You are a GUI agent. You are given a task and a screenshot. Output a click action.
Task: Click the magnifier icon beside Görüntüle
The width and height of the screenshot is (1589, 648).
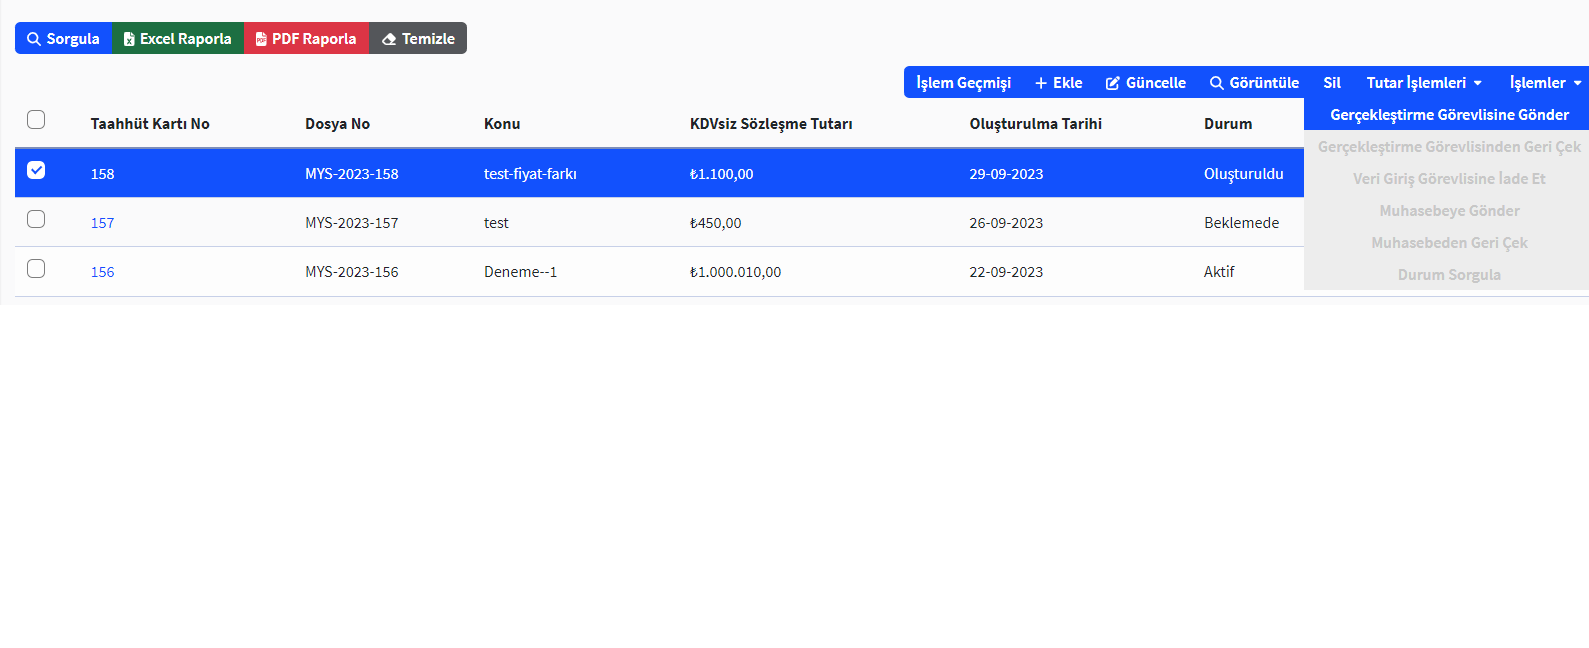pos(1216,83)
